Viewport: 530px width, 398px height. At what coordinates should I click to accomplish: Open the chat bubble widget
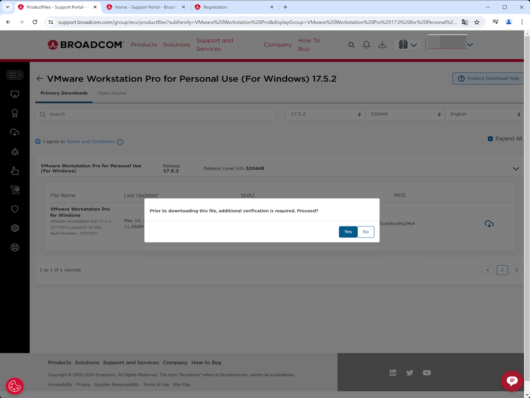[x=512, y=381]
